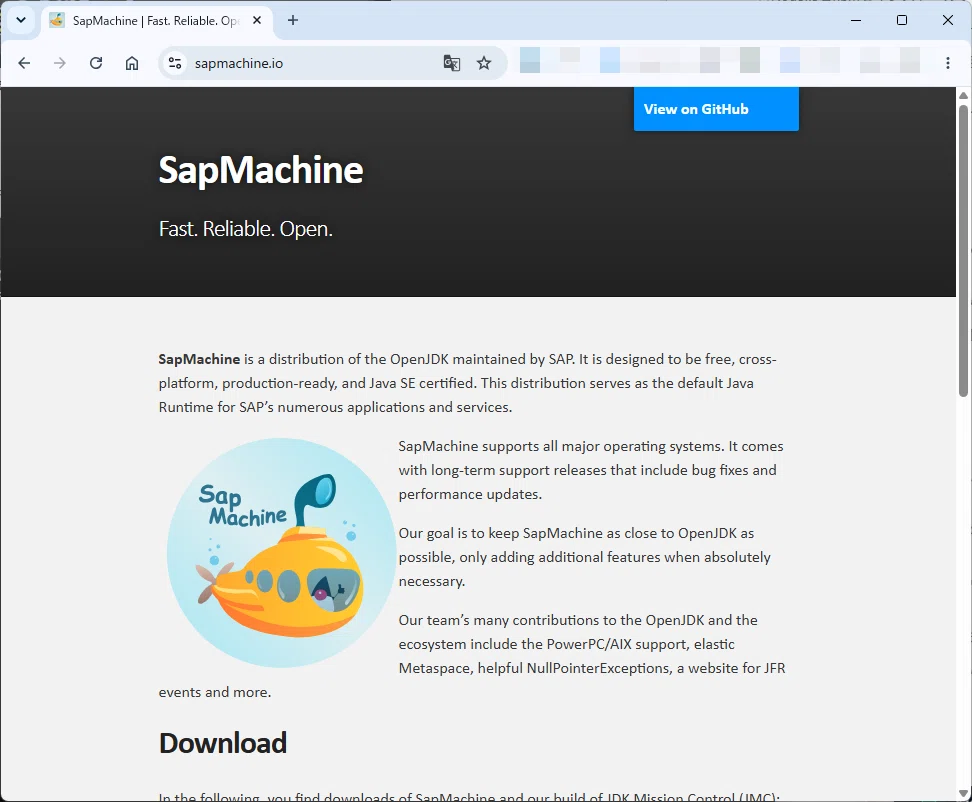972x802 pixels.
Task: Open the browser home page
Action: (131, 63)
